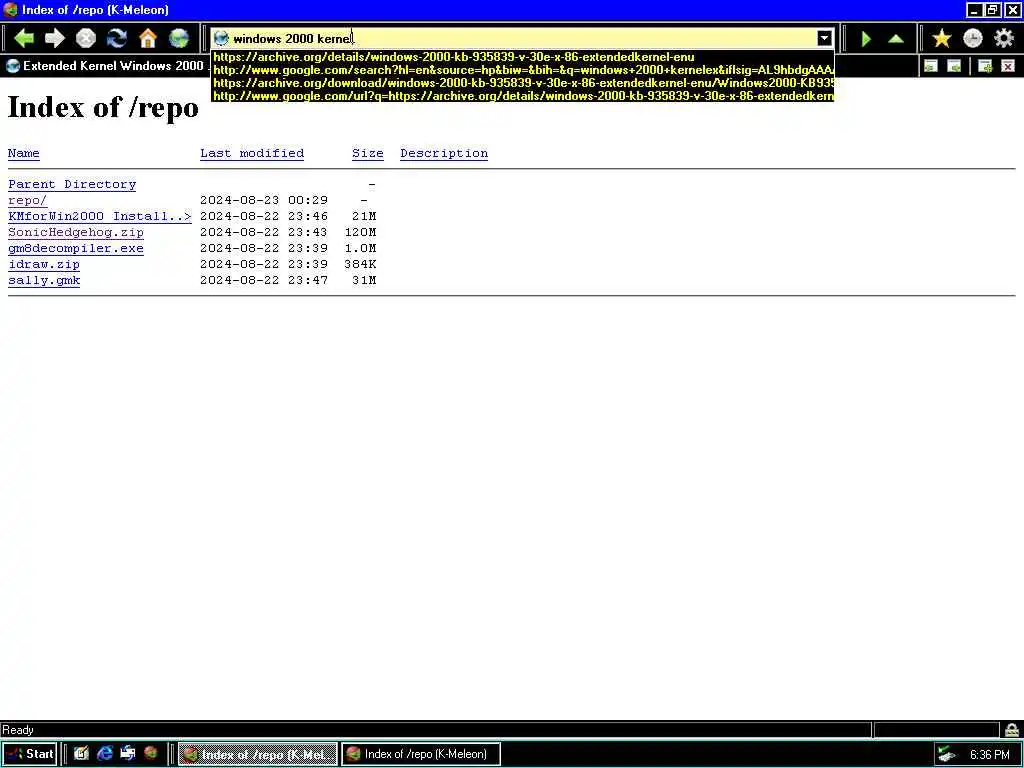Screen dimensions: 1024x768
Task: Click the site icon in address bar
Action: coord(221,39)
